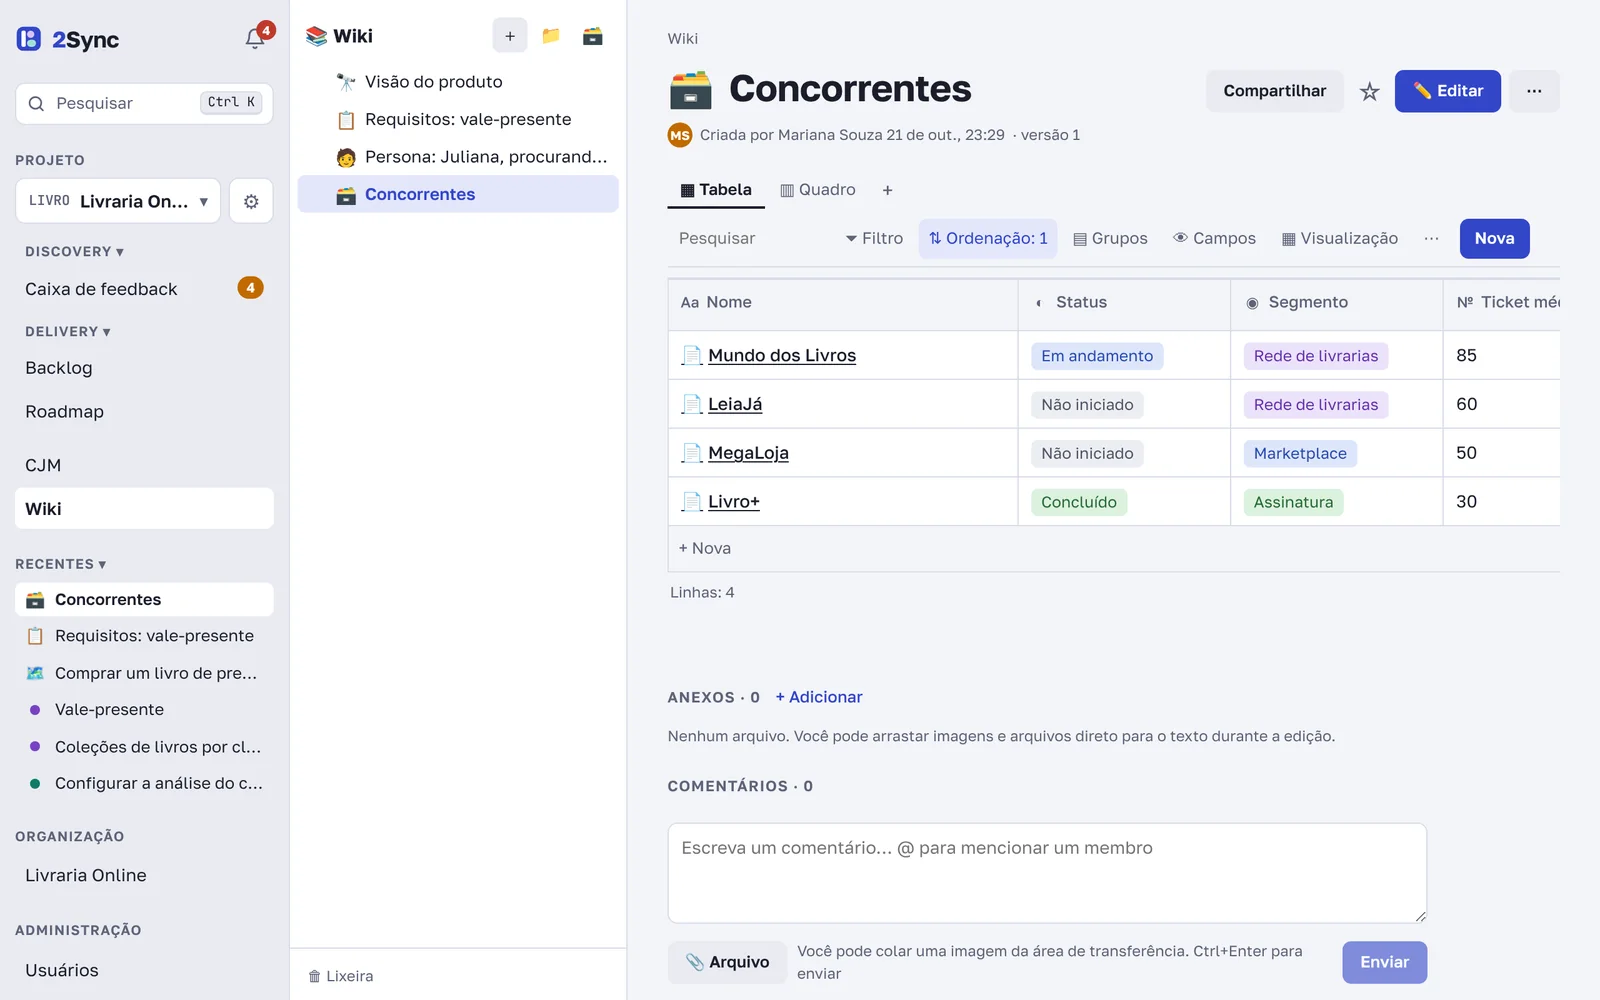
Task: Open project settings gear
Action: click(251, 201)
